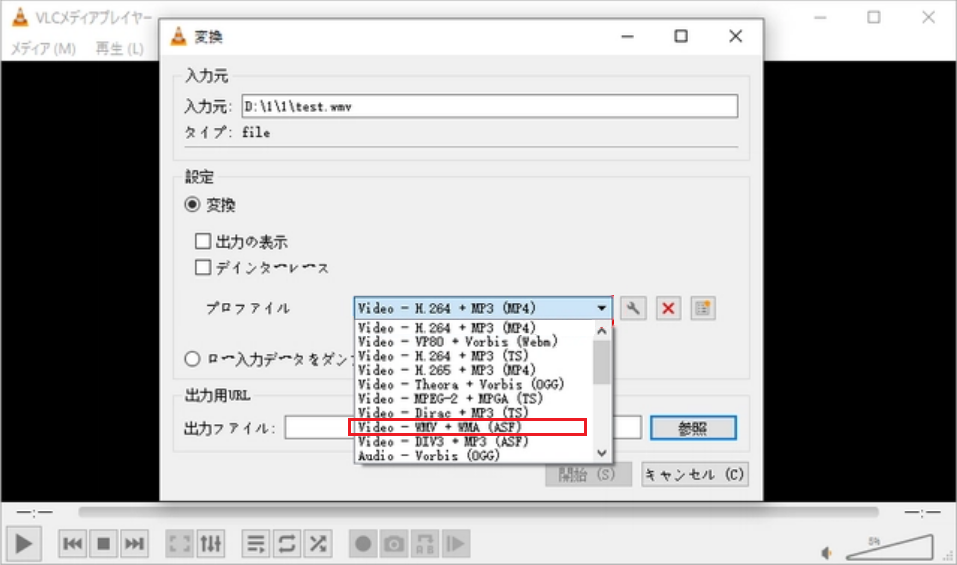
Task: Click profile list scrollbar down arrow
Action: 602,453
